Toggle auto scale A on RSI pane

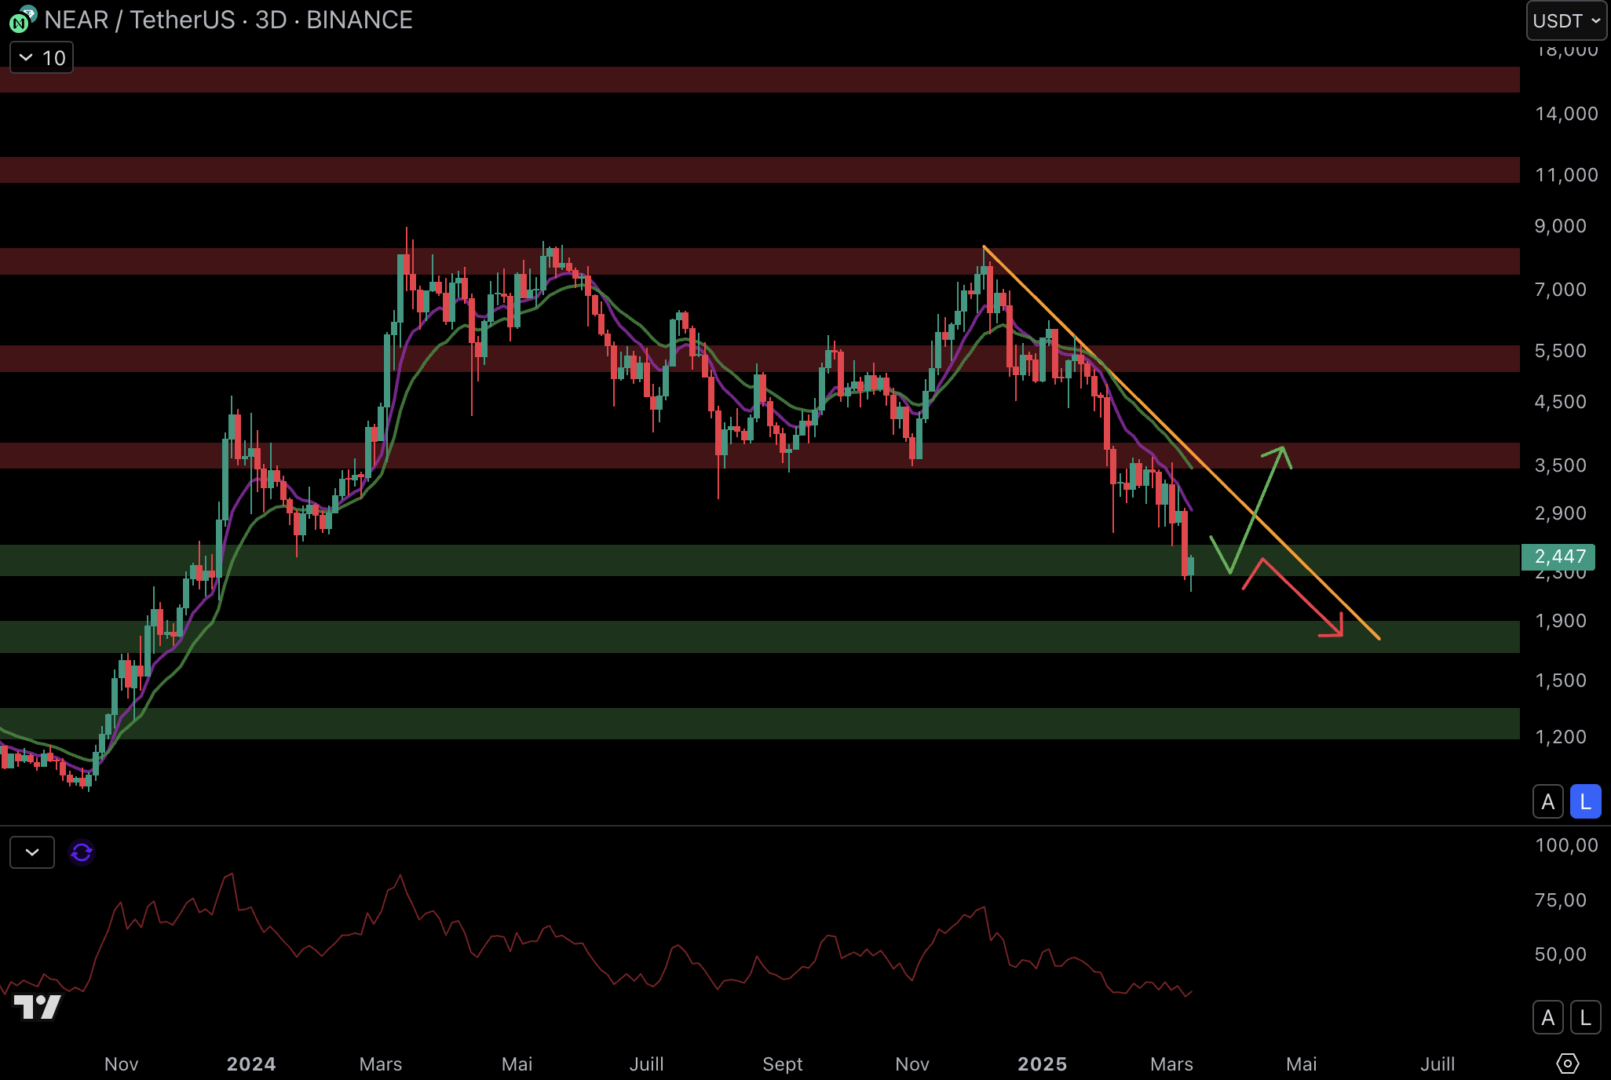1548,1018
